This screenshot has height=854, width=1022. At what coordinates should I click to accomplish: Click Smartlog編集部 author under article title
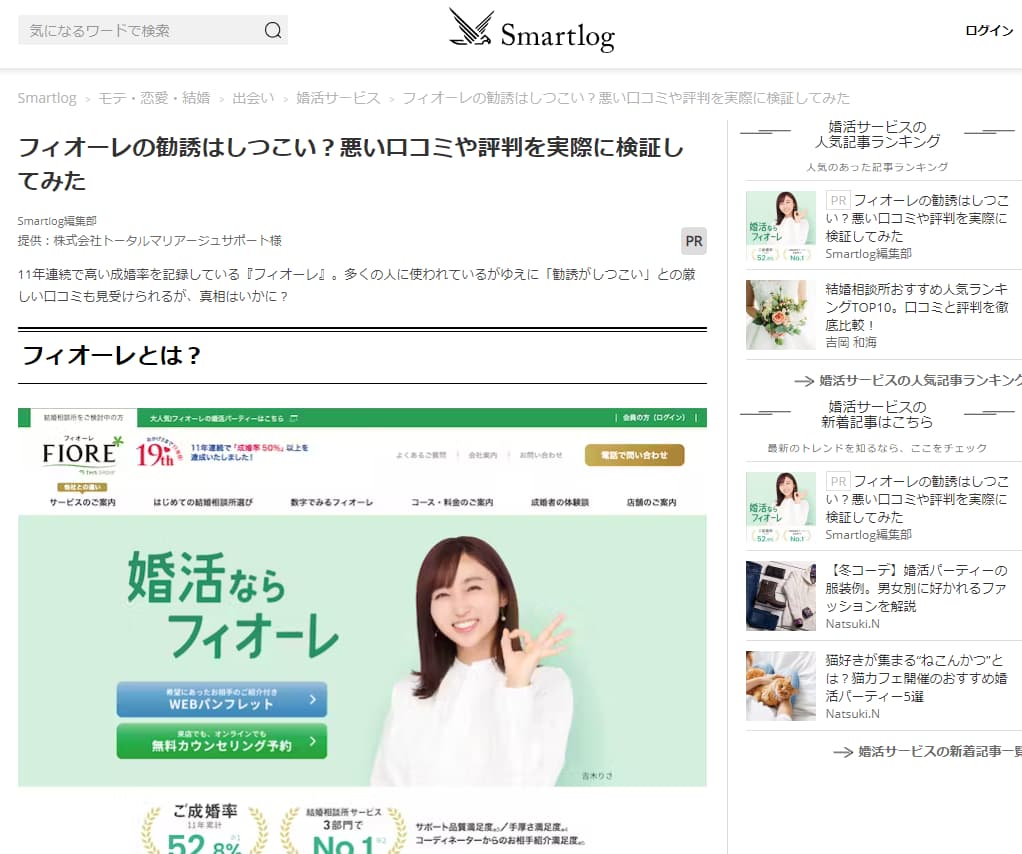coord(57,221)
